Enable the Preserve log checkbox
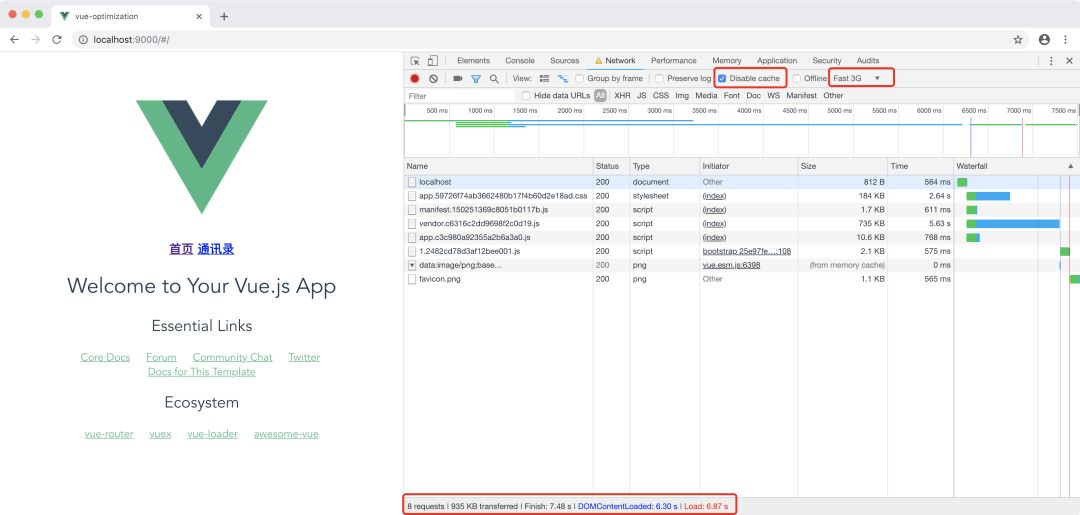This screenshot has height=515, width=1080. (660, 78)
